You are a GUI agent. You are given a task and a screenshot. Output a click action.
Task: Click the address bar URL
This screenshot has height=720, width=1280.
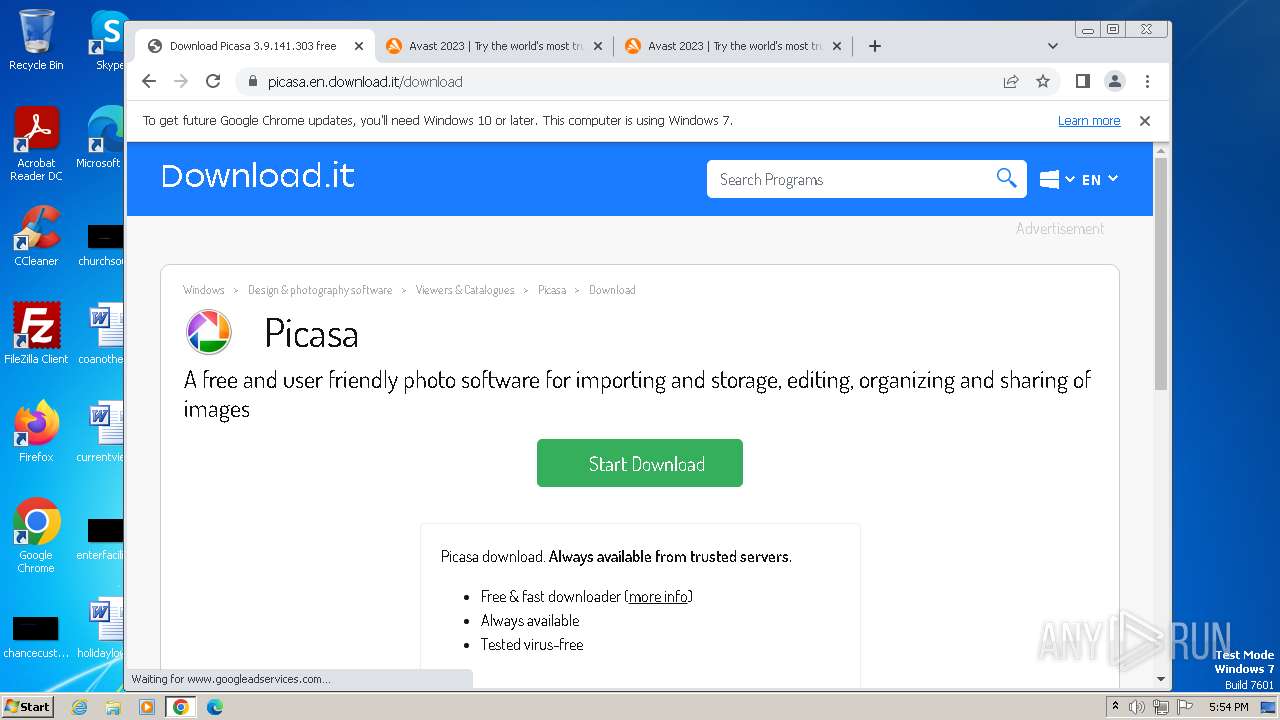[x=365, y=82]
